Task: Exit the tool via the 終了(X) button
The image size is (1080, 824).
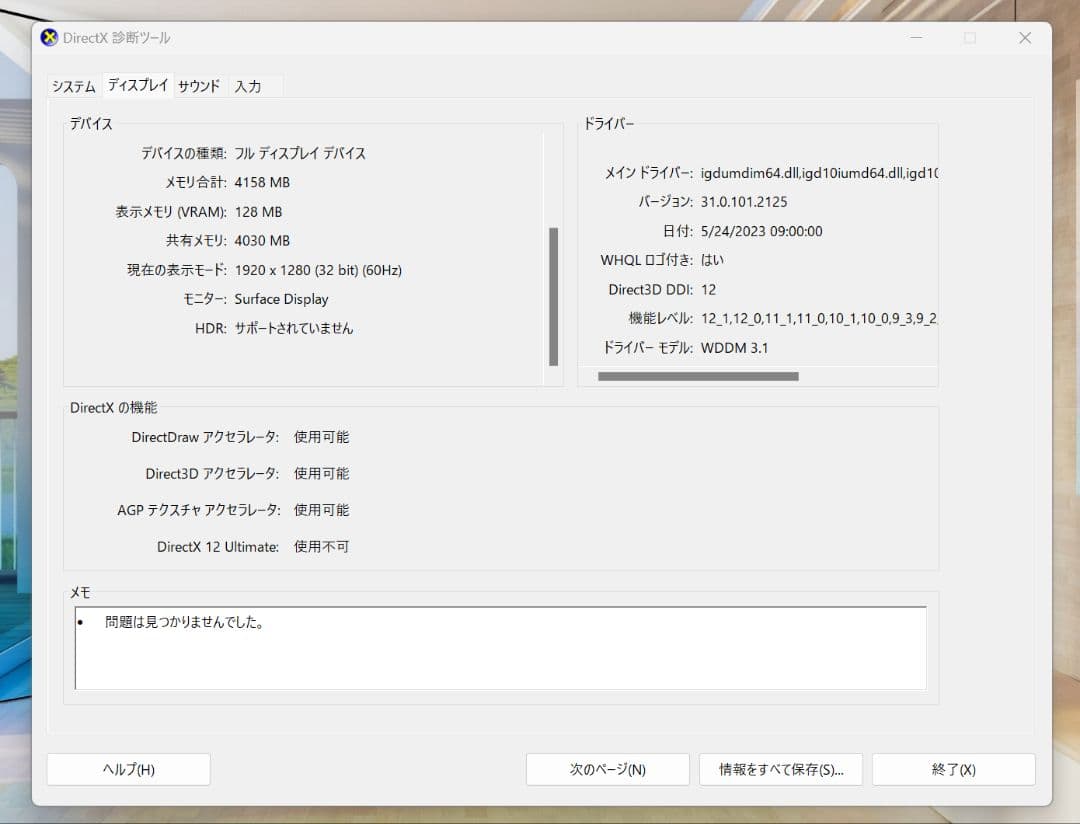Action: pos(951,769)
